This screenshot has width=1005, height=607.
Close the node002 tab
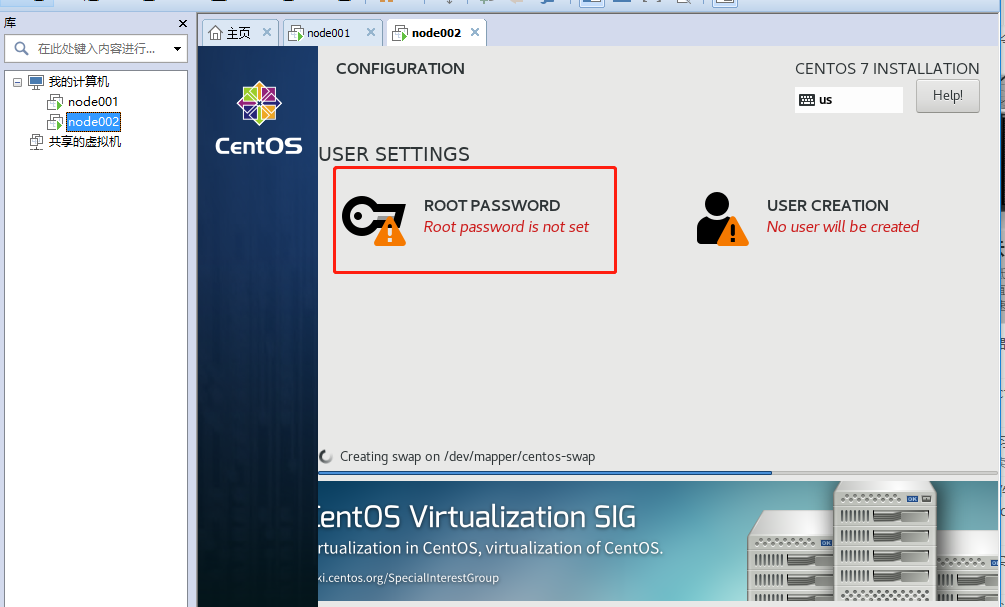(x=475, y=32)
